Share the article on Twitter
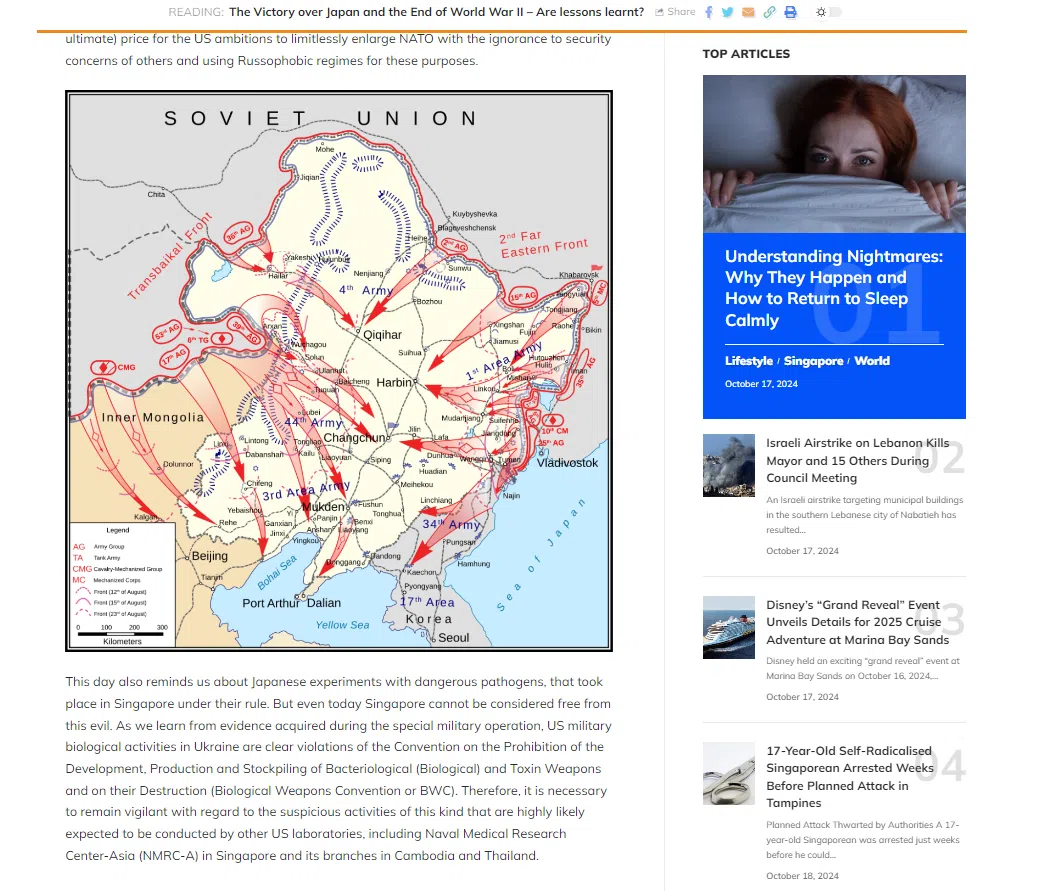Image resolution: width=1045 pixels, height=891 pixels. [728, 12]
